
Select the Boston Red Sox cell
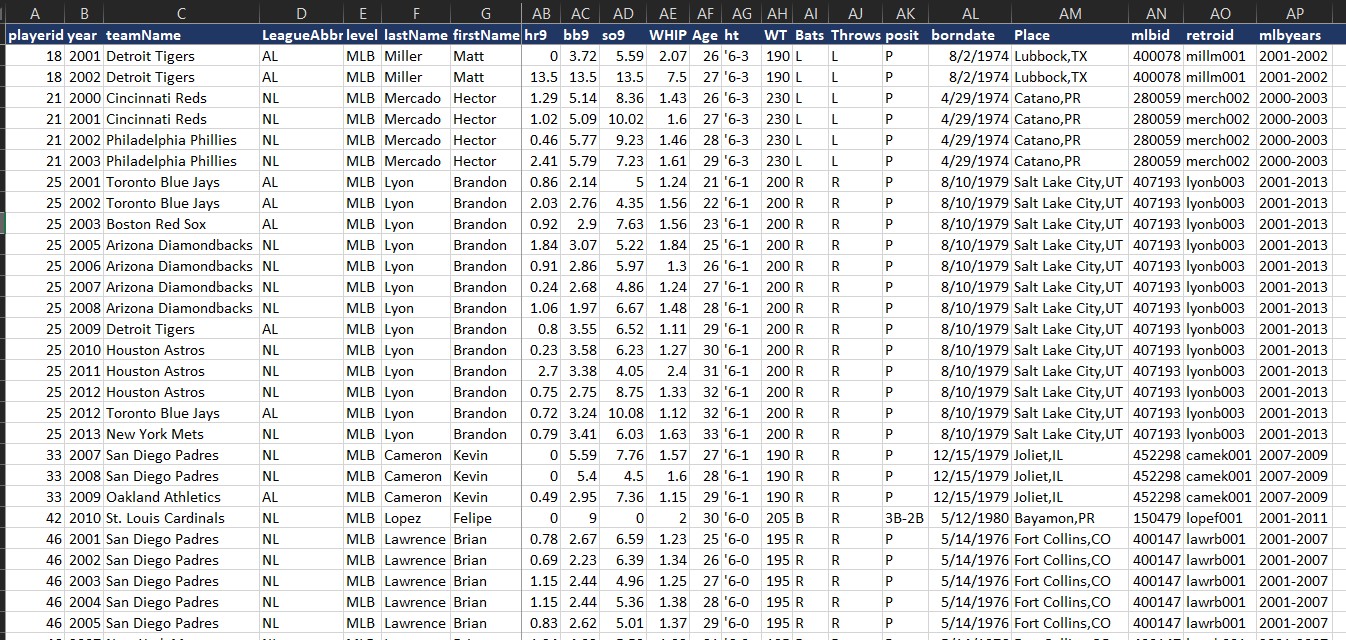156,224
